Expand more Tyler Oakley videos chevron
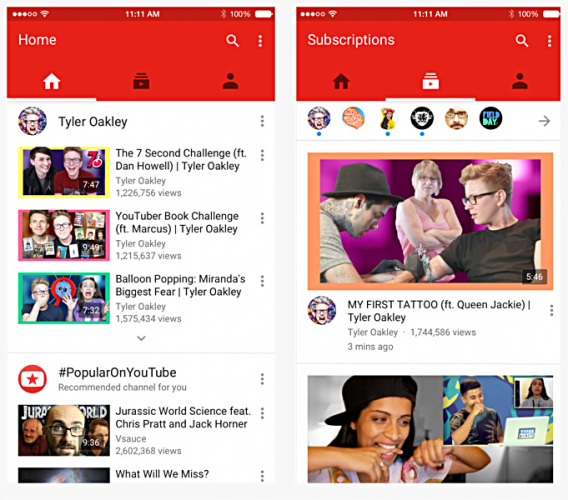568x500 pixels. (141, 338)
